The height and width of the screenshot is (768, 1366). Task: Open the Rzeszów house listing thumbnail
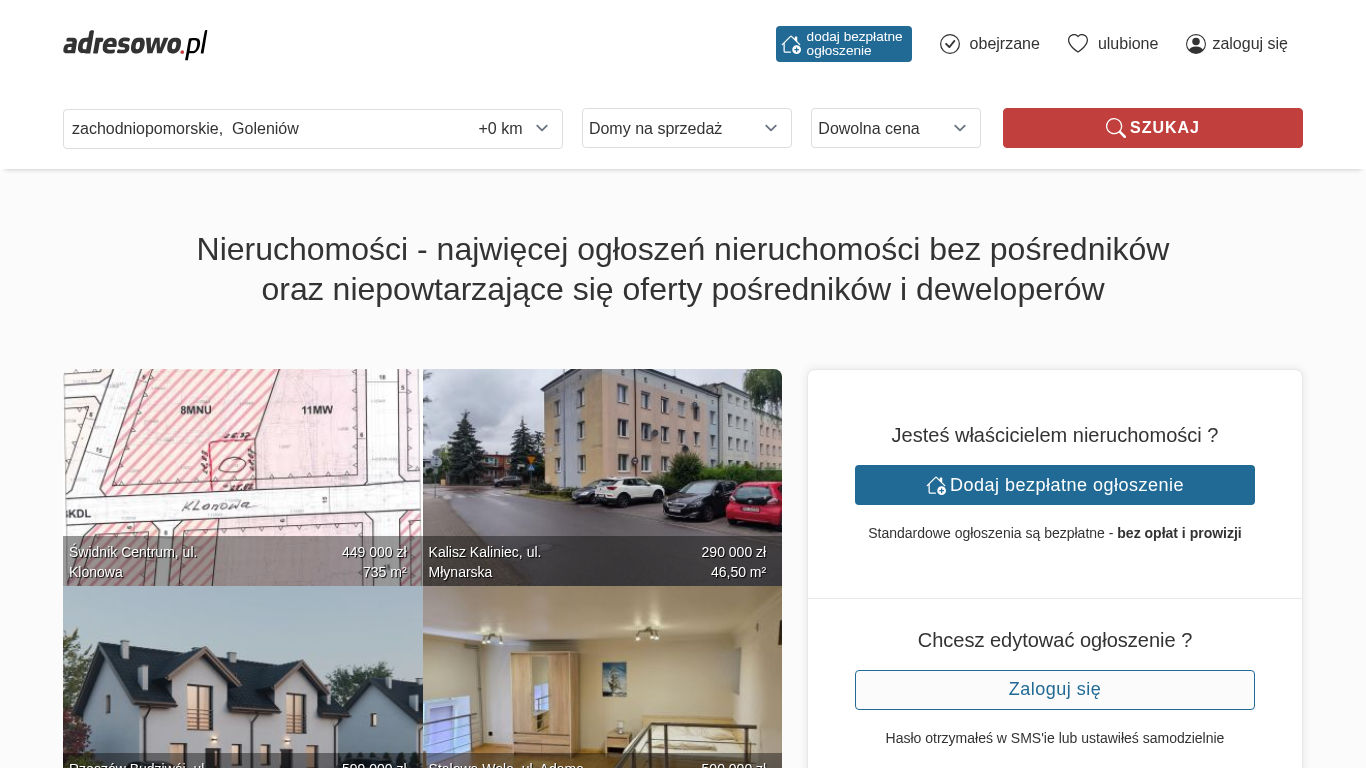pos(242,677)
